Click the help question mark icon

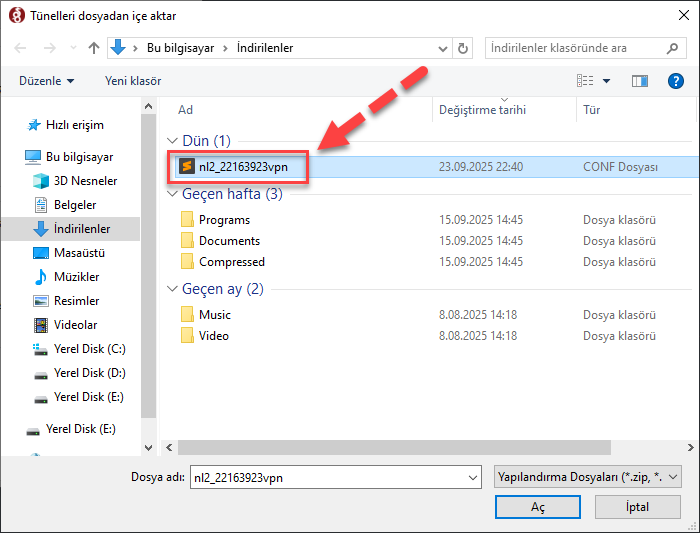pos(676,81)
